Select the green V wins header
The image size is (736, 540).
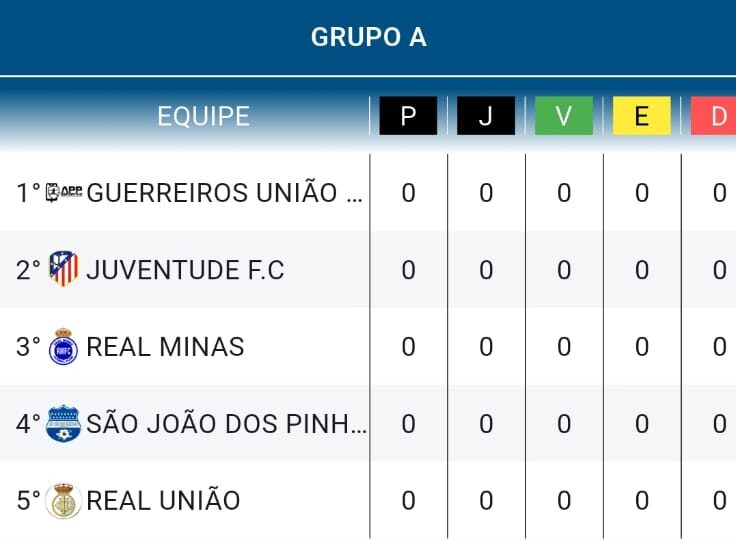(x=564, y=116)
